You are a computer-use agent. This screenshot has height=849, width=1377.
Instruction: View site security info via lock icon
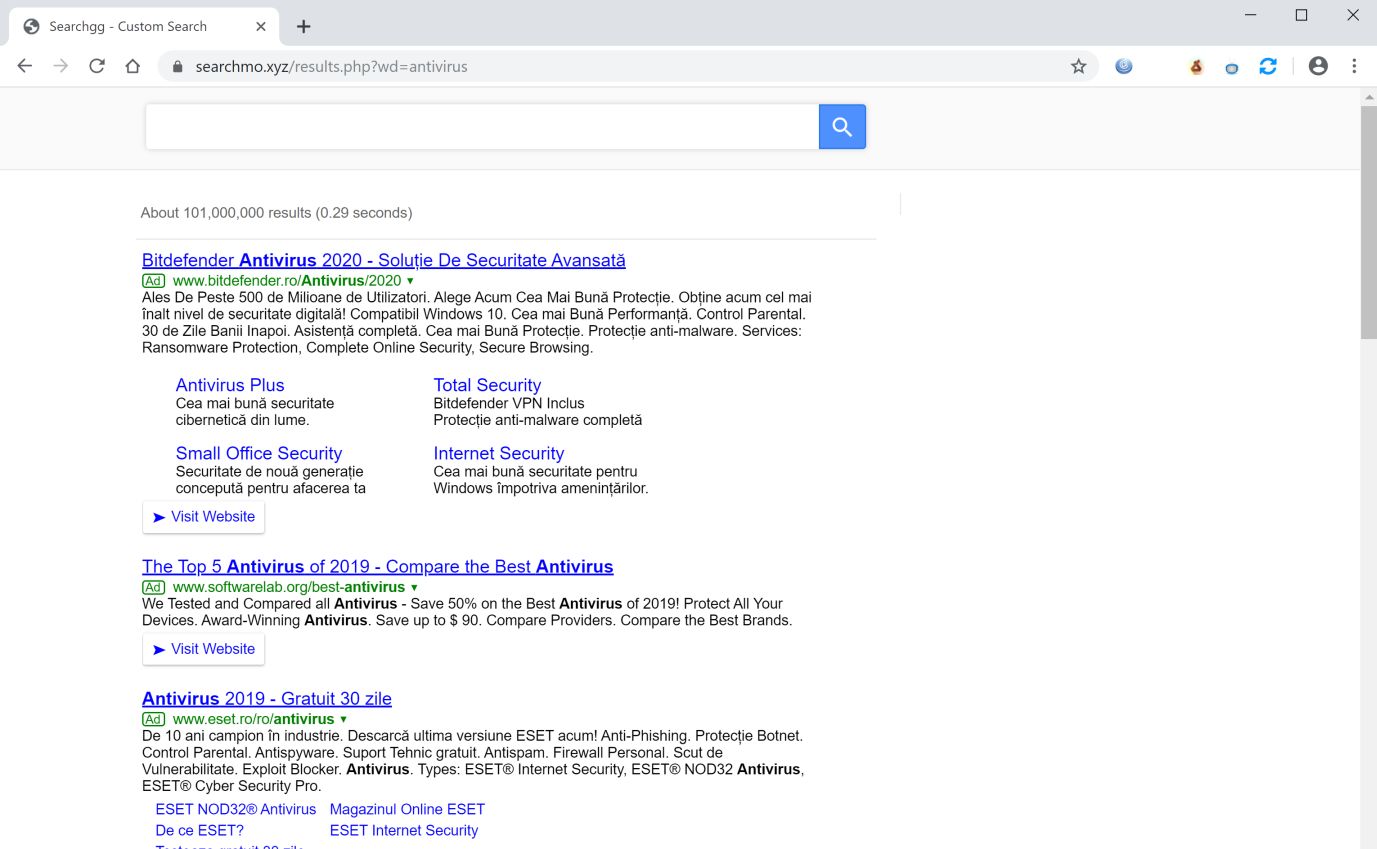tap(178, 67)
